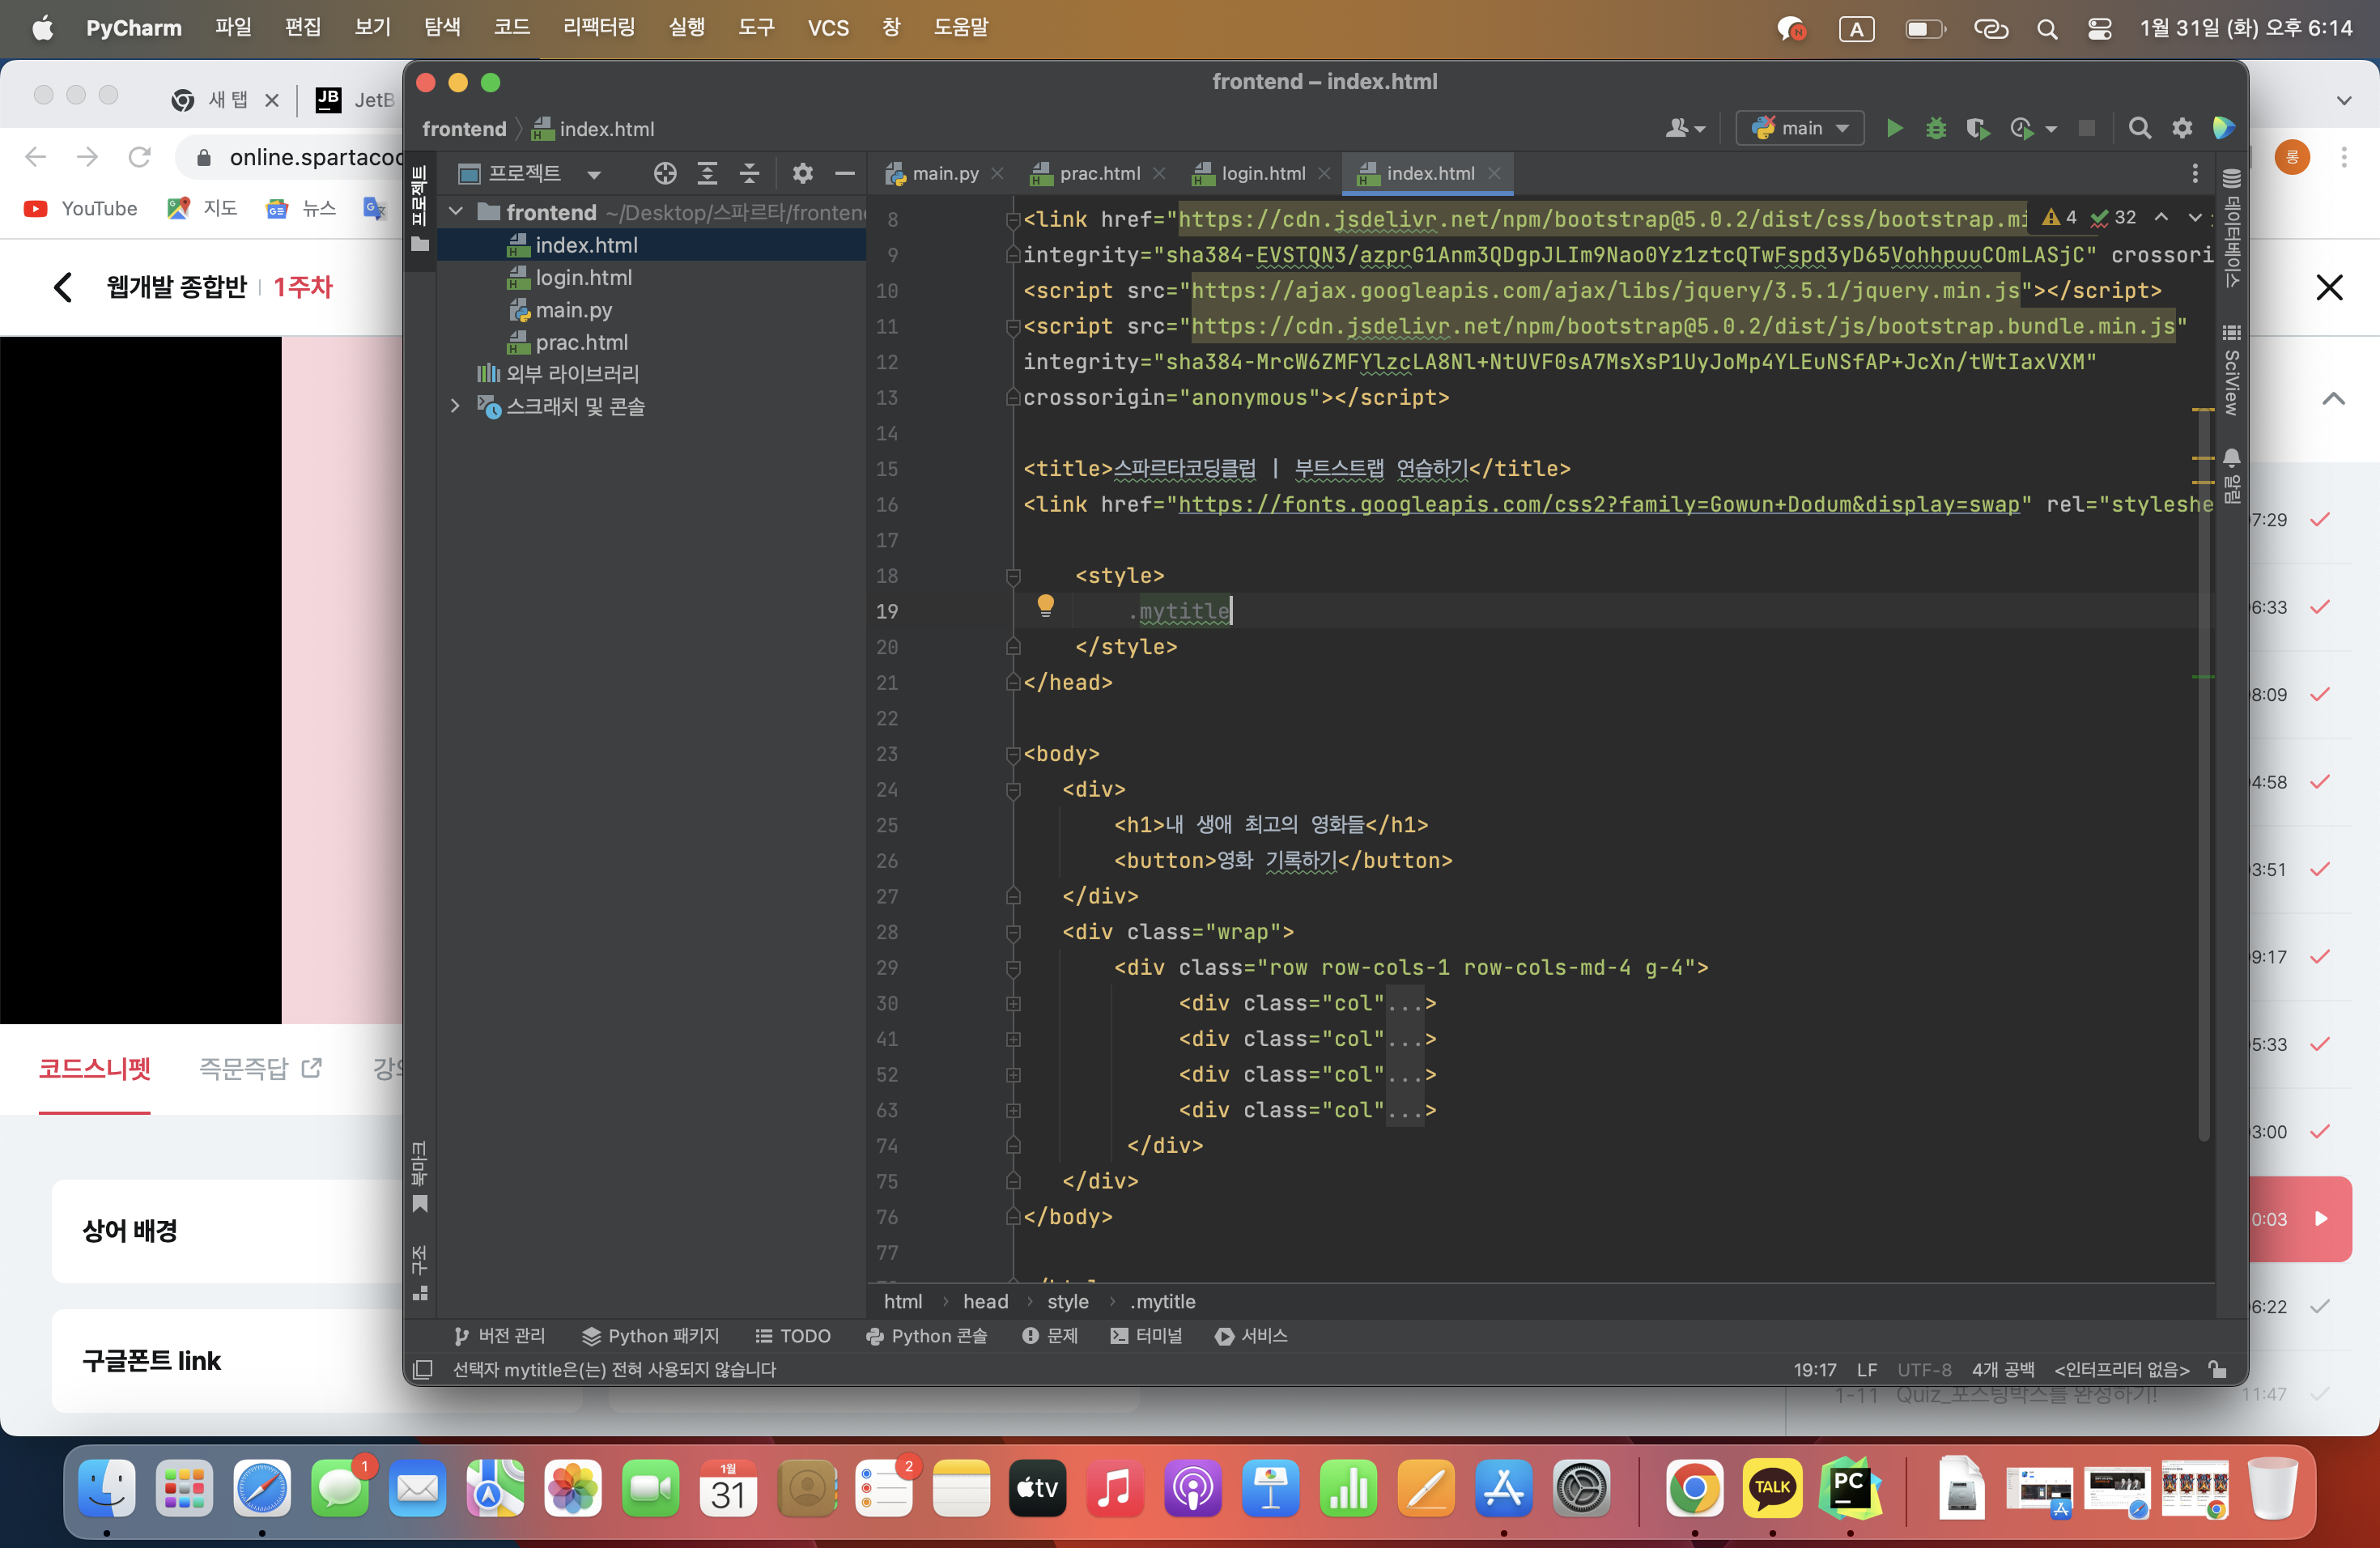Open the Python 콘솔 tool window
The image size is (2380, 1548).
pyautogui.click(x=927, y=1336)
